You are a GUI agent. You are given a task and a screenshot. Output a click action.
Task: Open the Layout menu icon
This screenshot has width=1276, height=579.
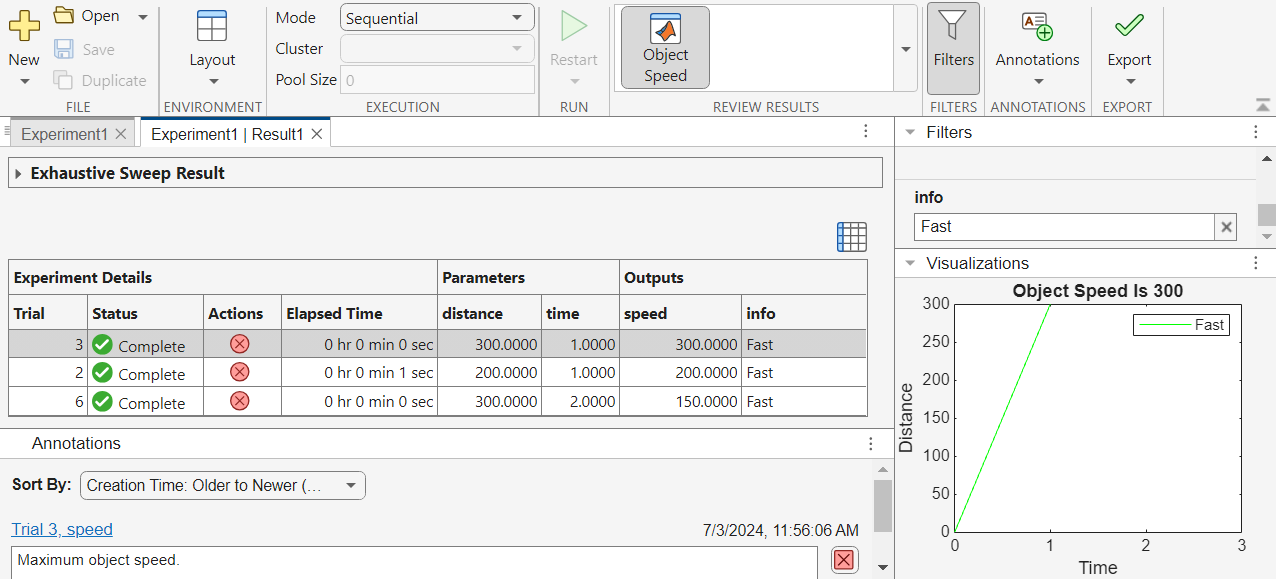coord(212,27)
